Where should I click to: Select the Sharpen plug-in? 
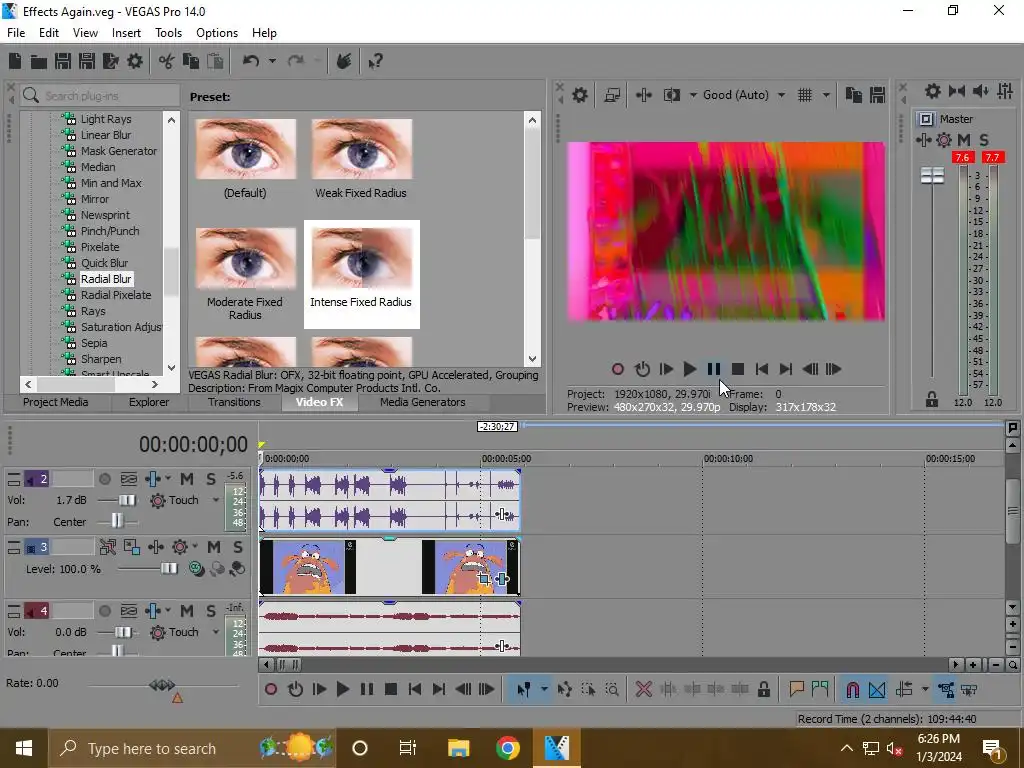[101, 359]
